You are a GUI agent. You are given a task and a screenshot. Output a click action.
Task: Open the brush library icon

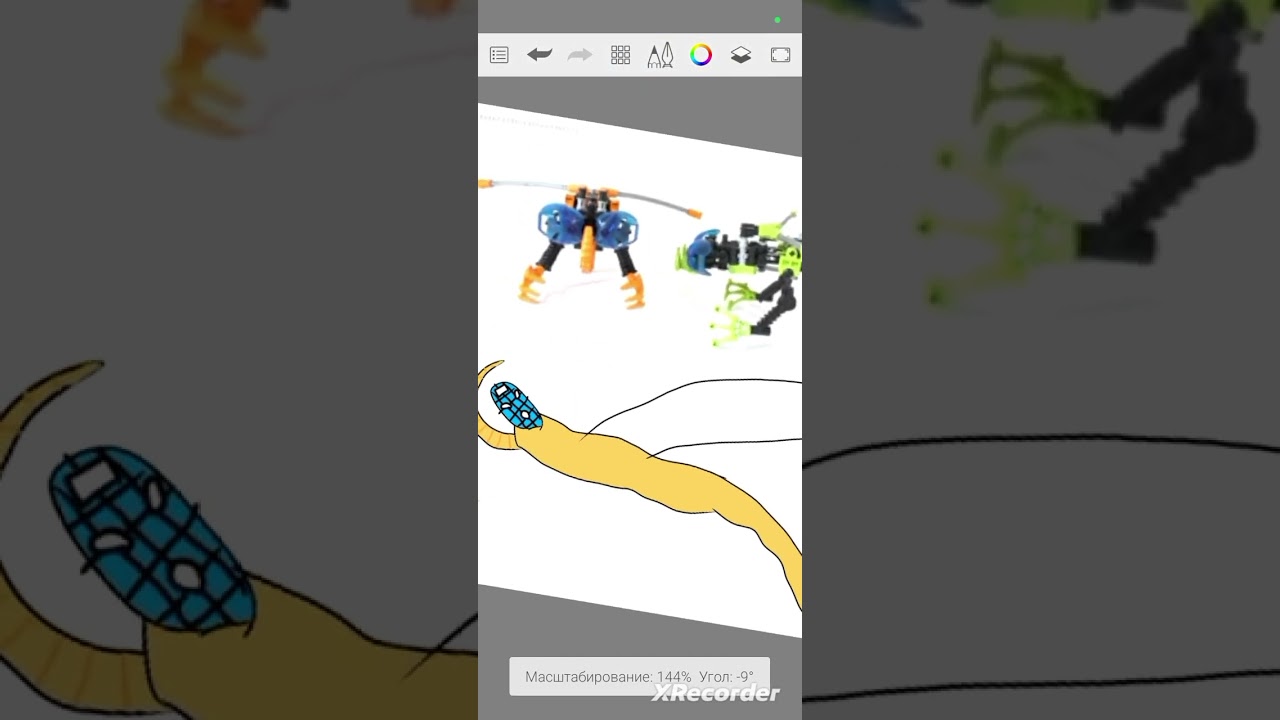660,55
